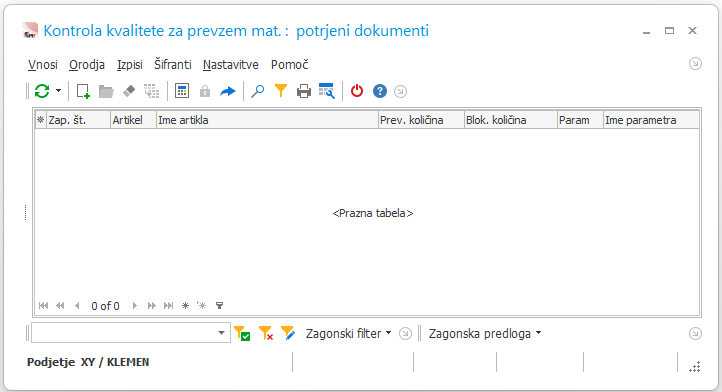Click the green refresh icon
Screen dimensions: 722x392
point(42,91)
